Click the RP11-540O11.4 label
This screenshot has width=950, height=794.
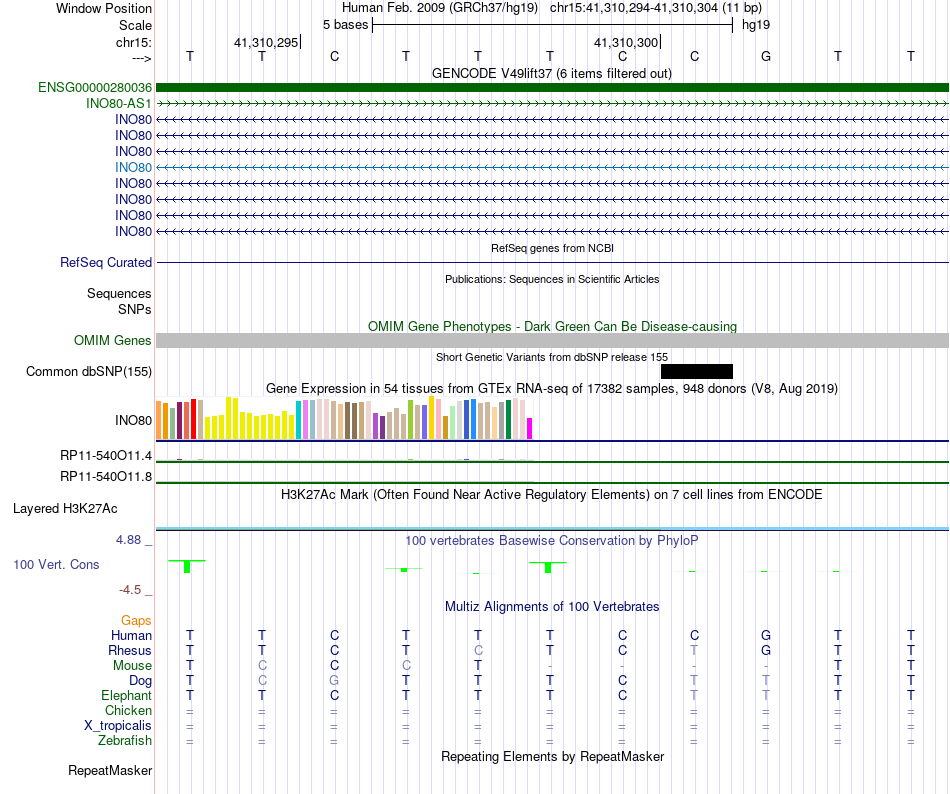click(106, 455)
